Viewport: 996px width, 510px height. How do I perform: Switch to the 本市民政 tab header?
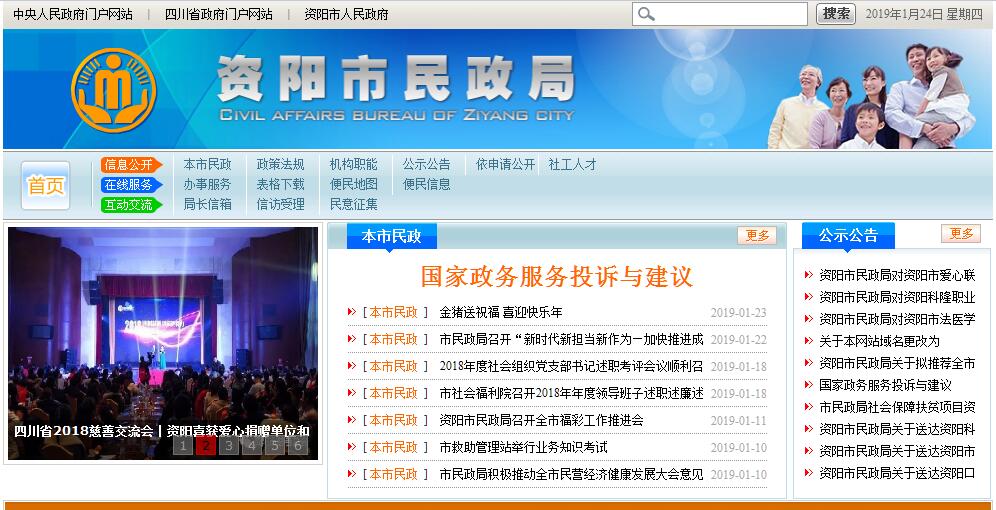(x=391, y=236)
